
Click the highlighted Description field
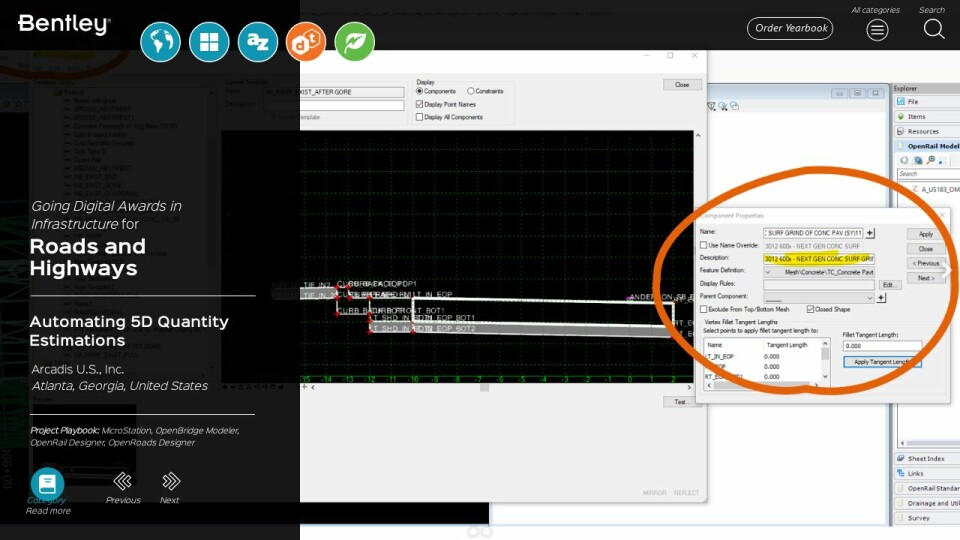(819, 259)
